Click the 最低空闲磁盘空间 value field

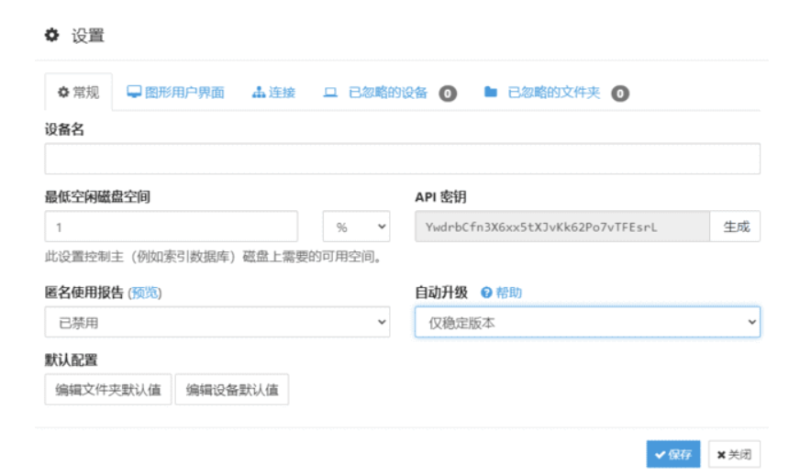click(x=171, y=227)
